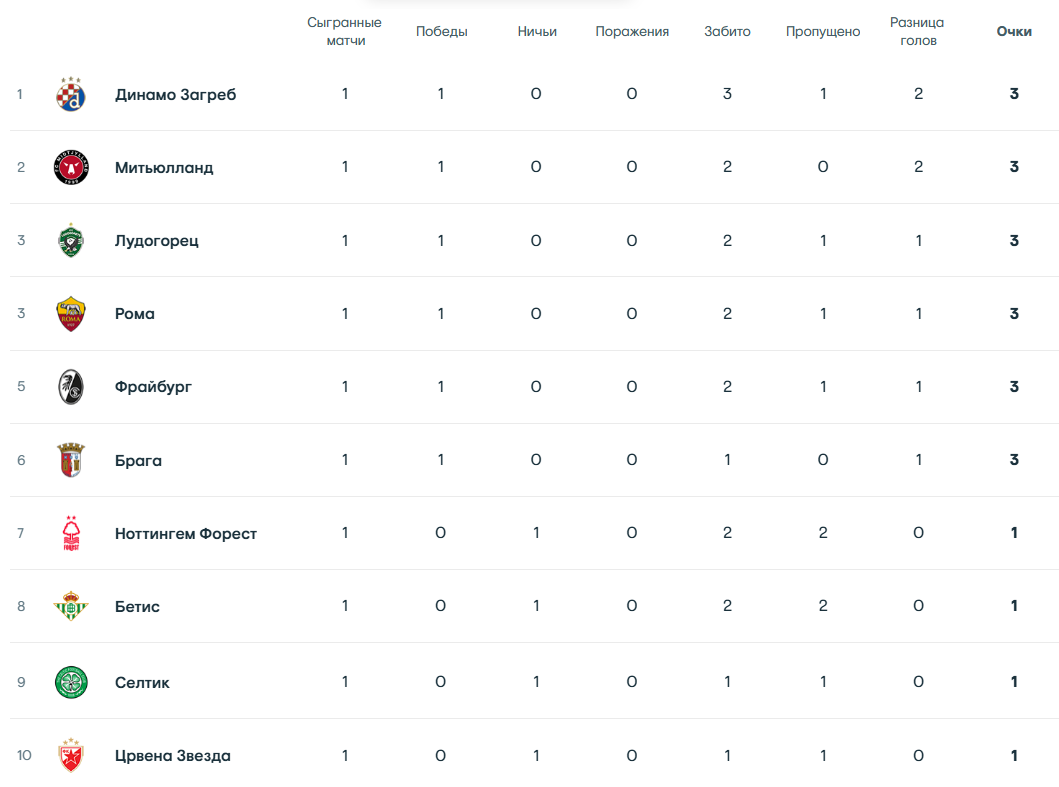Click the Разница голов column header
Screen dimensions: 1059x787
[917, 31]
